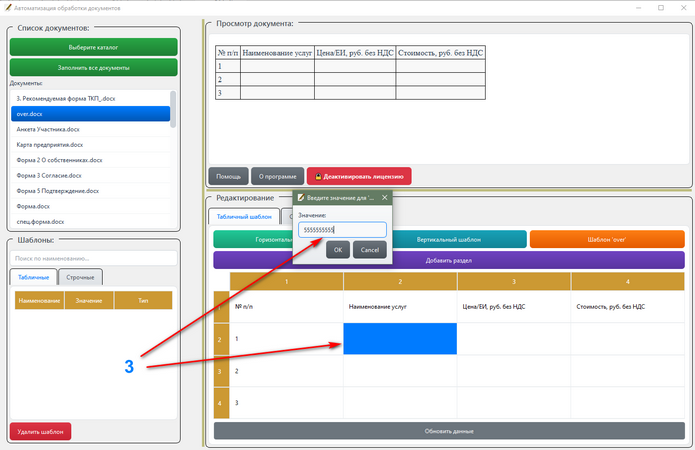Click the red 'Удалить шаблон' button
The width and height of the screenshot is (695, 450).
click(x=40, y=431)
